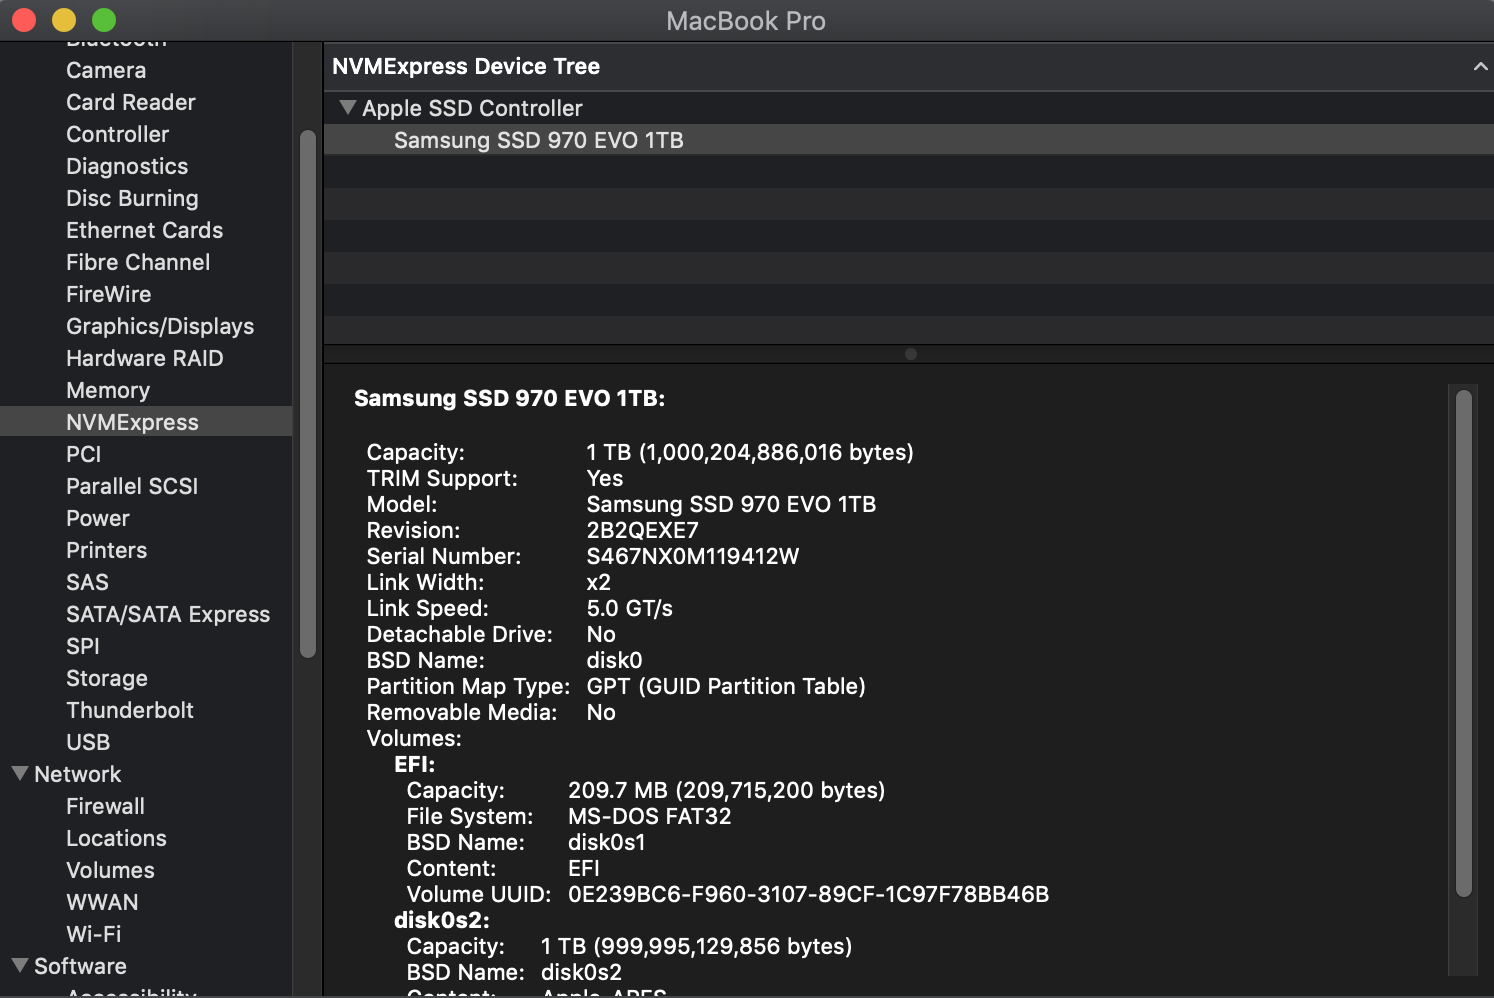
Task: Click serial number S467NX0M119412W
Action: (x=693, y=556)
